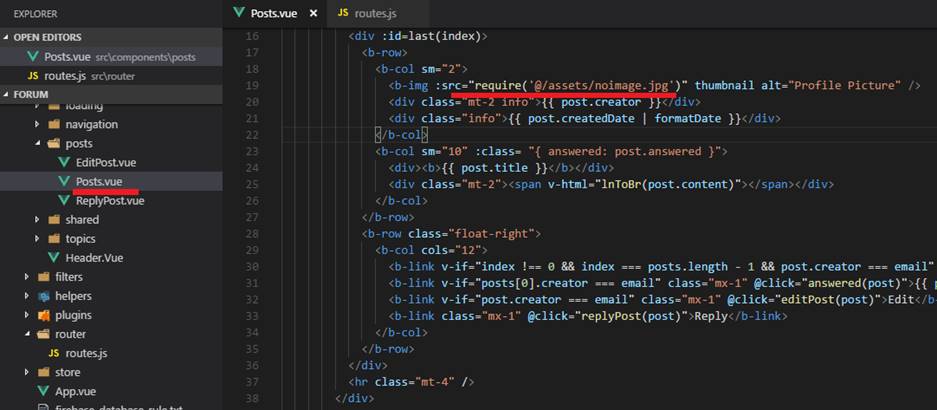Open Posts.vue from the Open Editors list

click(x=68, y=57)
